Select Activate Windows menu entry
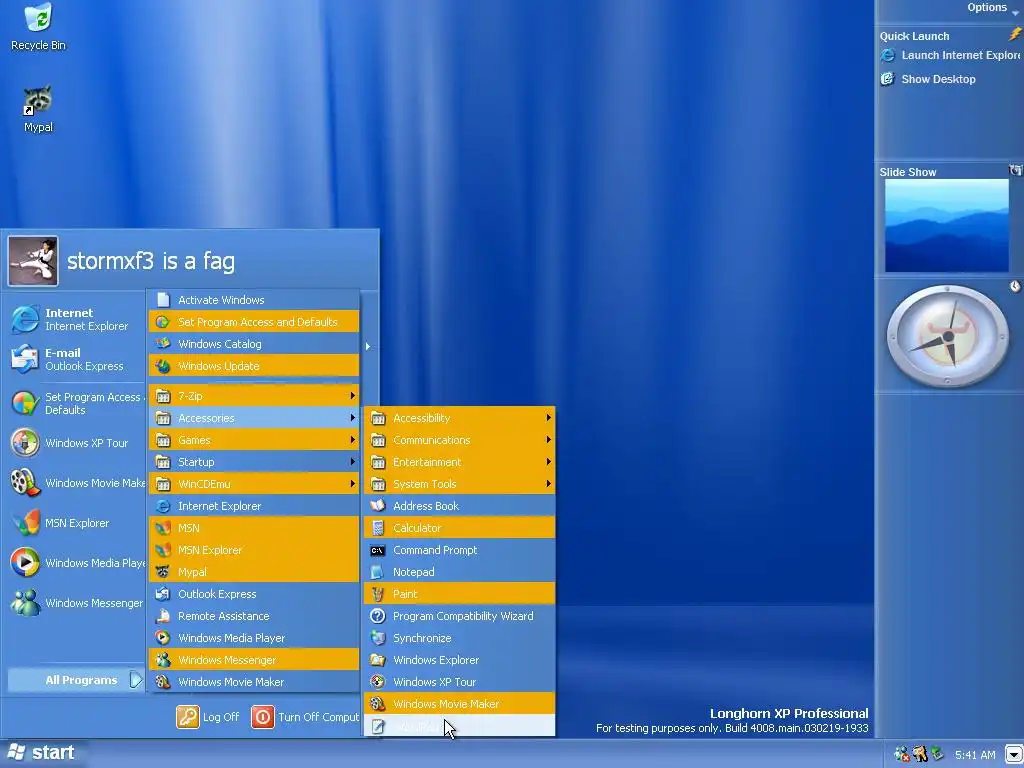 (254, 300)
